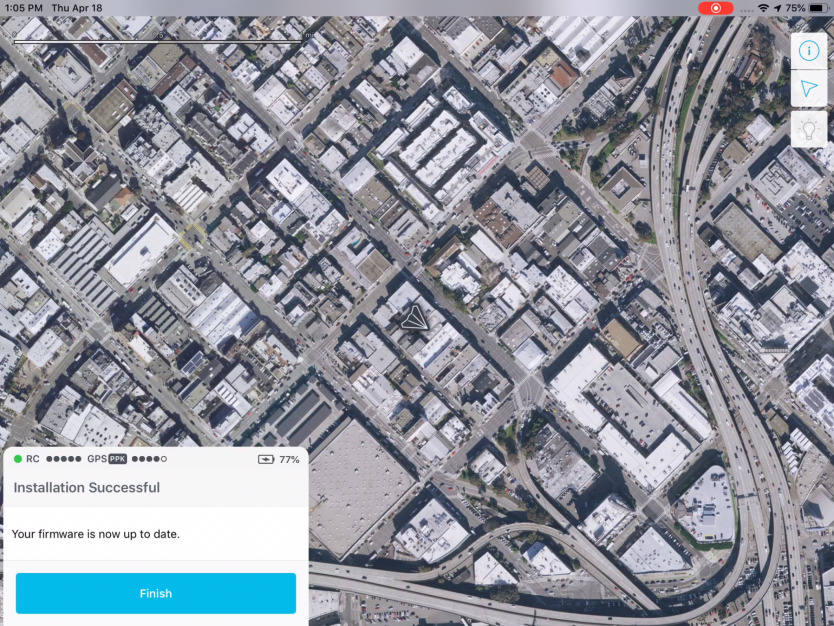Screen dimensions: 834x626
Task: Tap the Finish button
Action: [156, 593]
